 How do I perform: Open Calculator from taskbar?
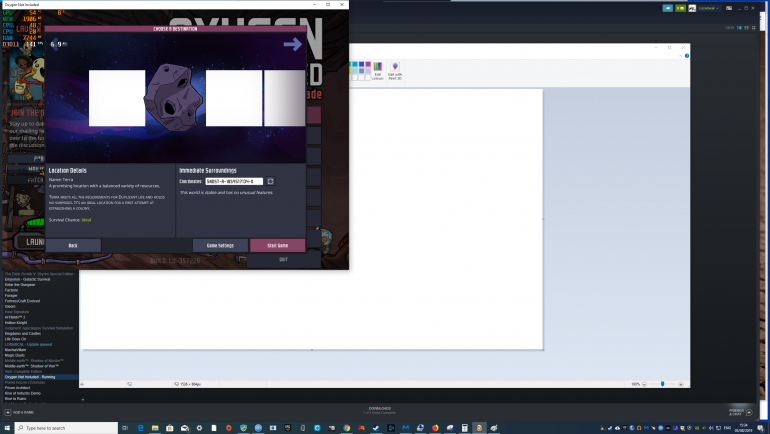[x=465, y=428]
